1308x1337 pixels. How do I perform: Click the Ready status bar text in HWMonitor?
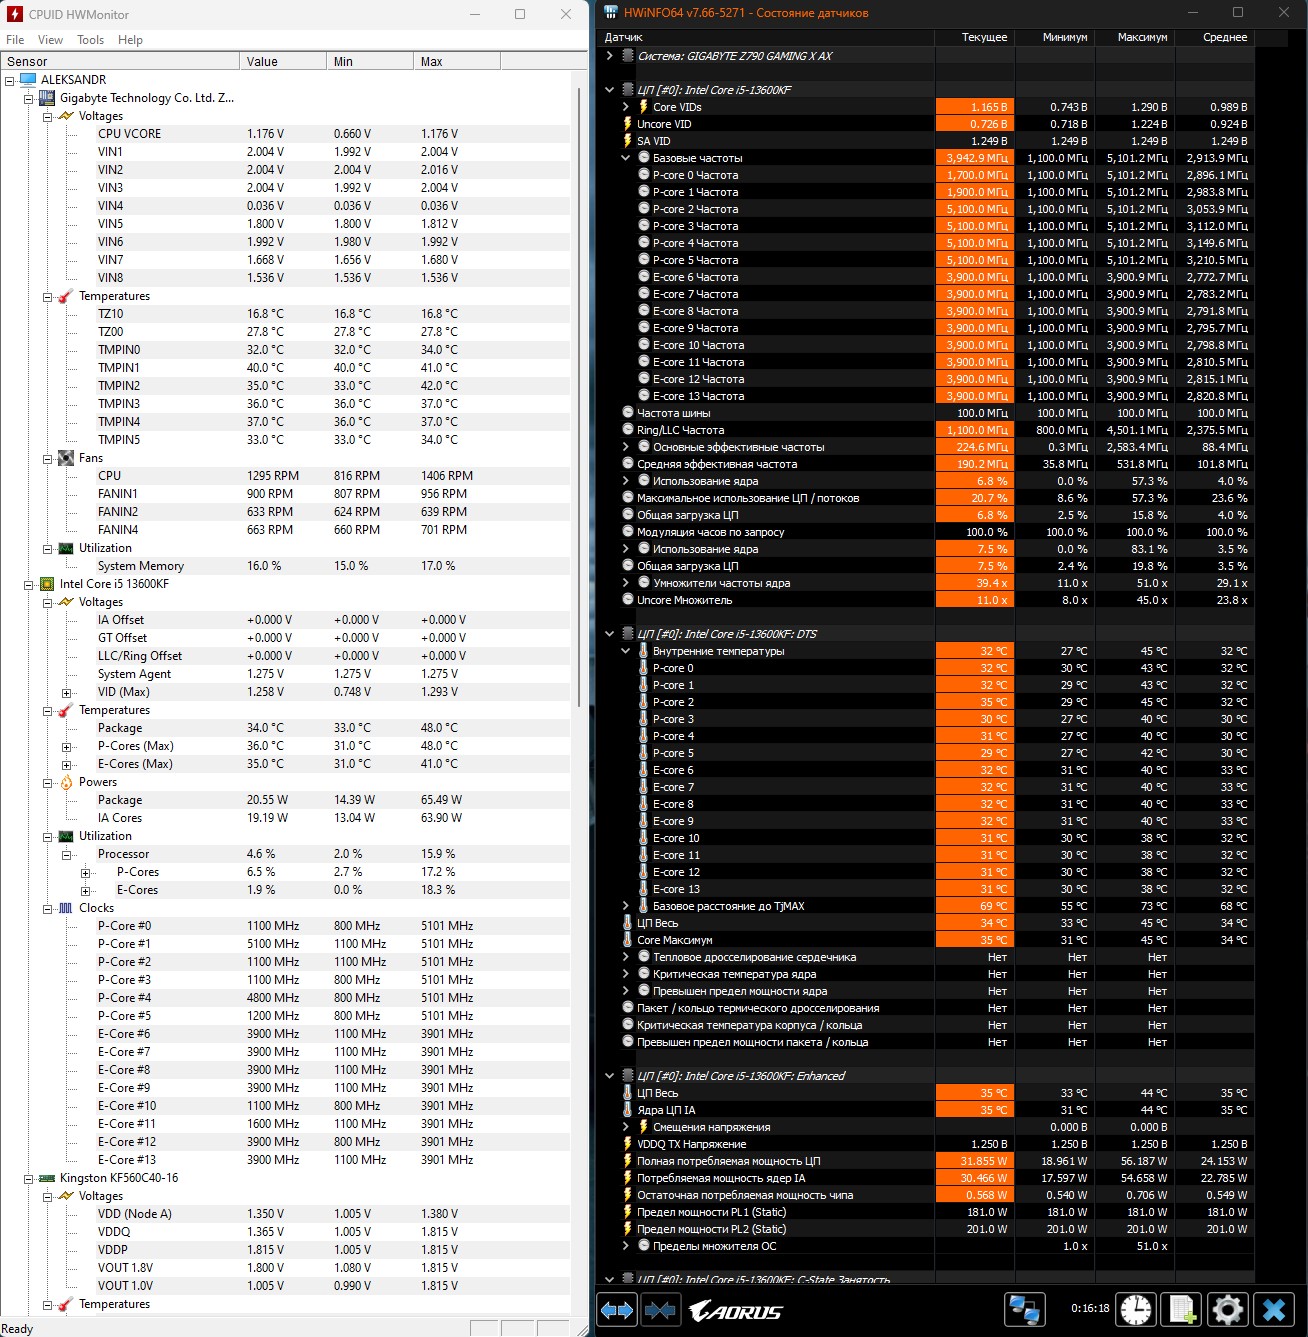point(17,1329)
